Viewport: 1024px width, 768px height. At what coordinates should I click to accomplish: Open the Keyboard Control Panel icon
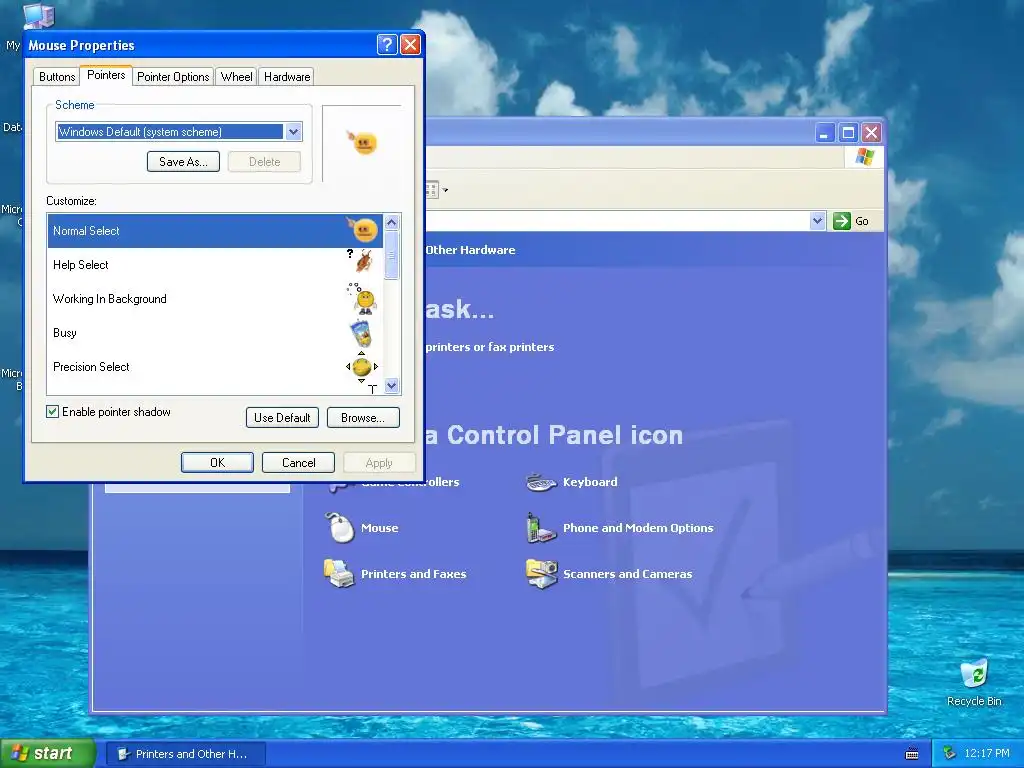[x=541, y=482]
